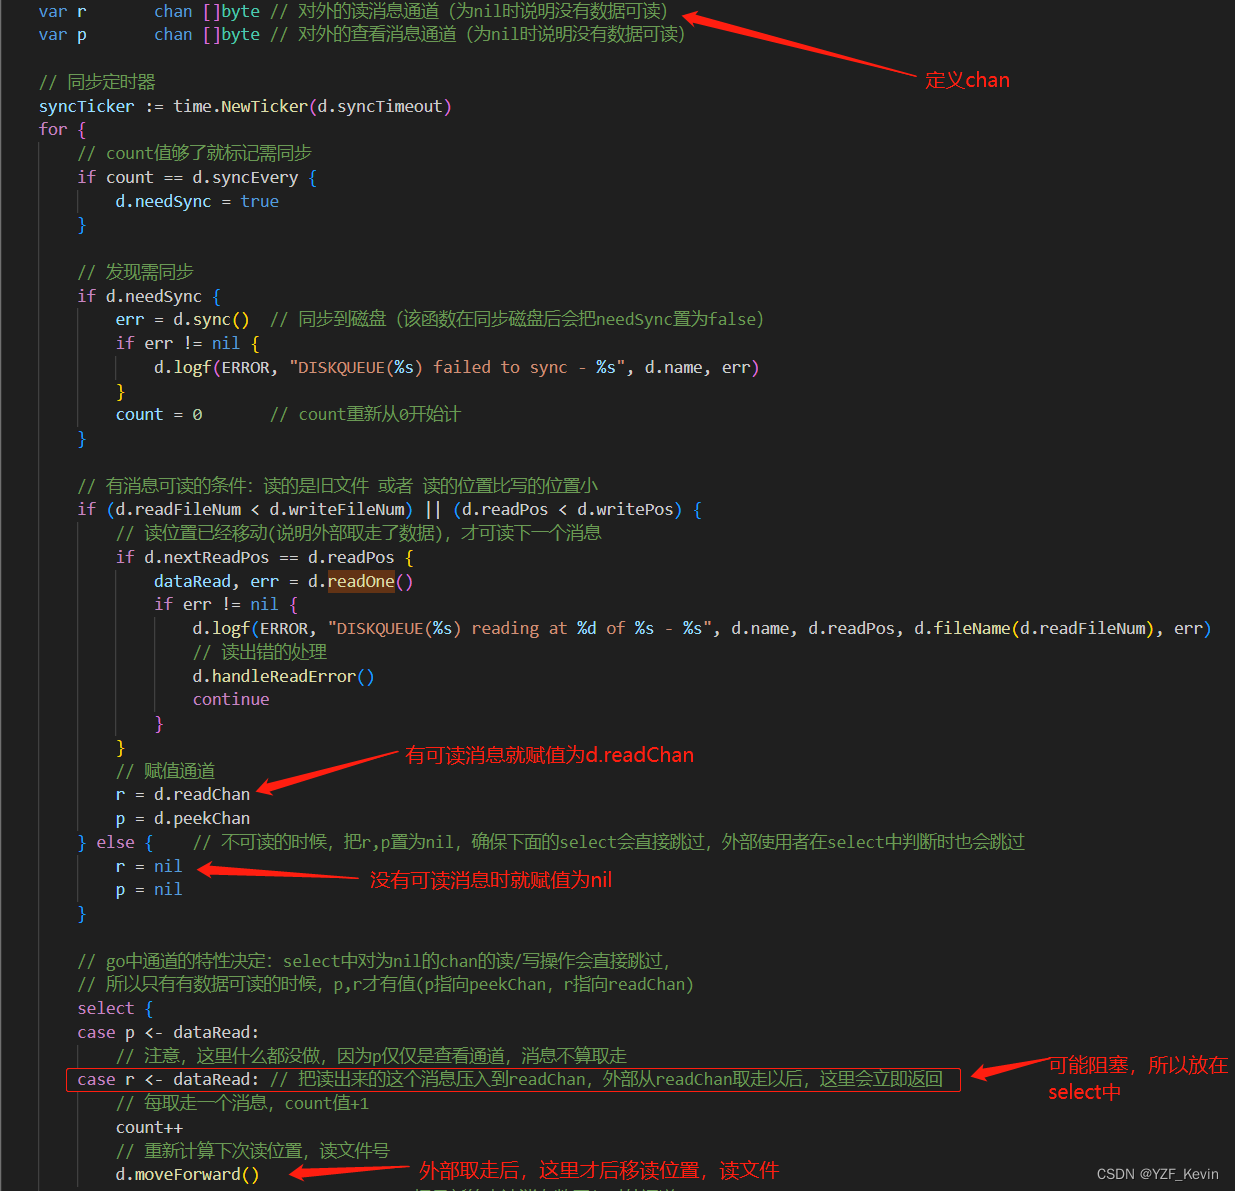
Task: Click the var p chan declaration line
Action: coord(150,33)
